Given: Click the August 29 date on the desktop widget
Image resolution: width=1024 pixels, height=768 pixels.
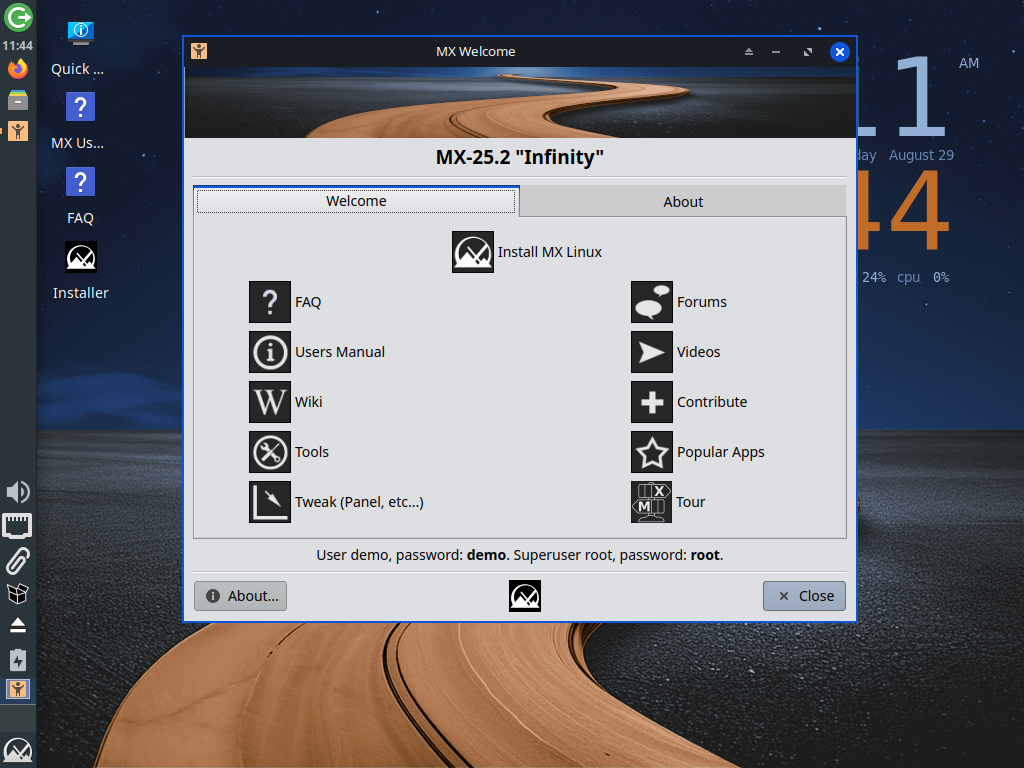Looking at the screenshot, I should tap(921, 155).
